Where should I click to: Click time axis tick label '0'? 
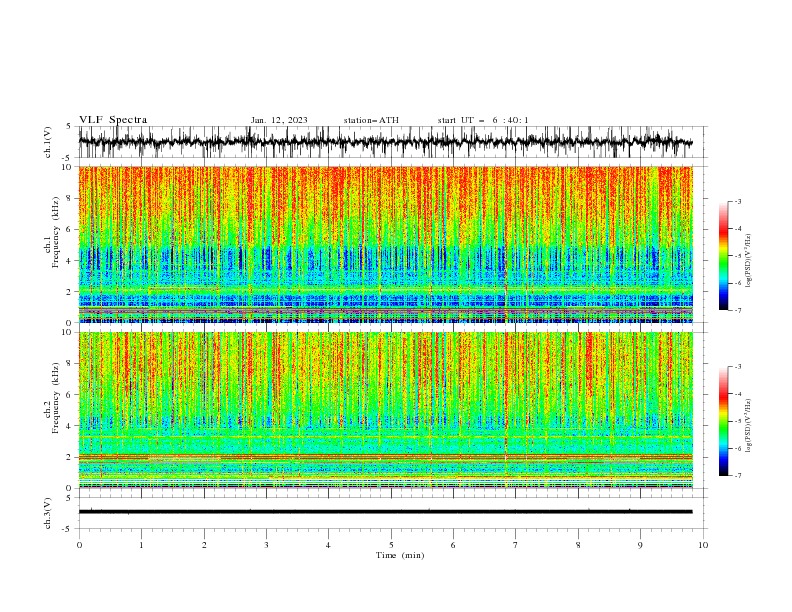(x=79, y=545)
